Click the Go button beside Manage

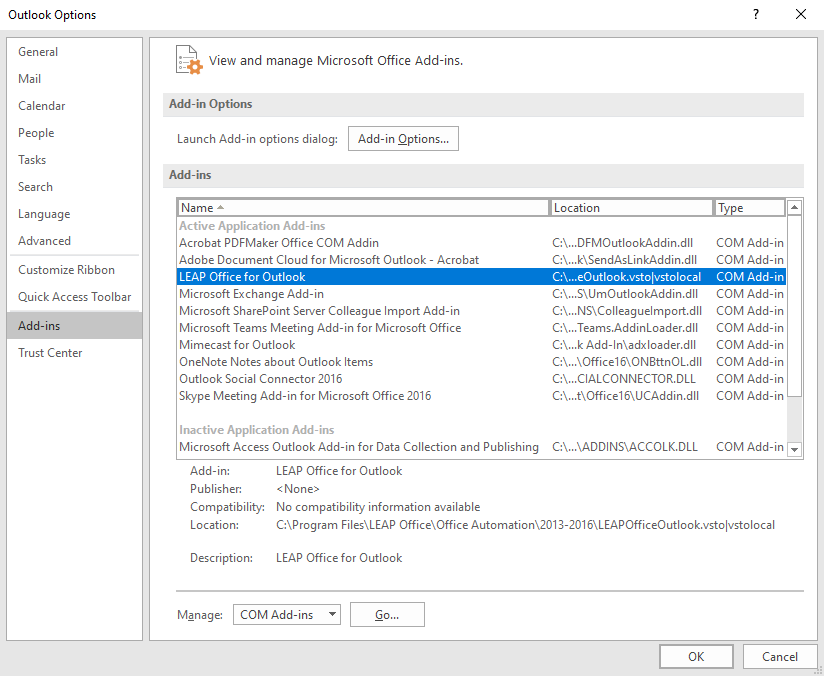(x=387, y=615)
